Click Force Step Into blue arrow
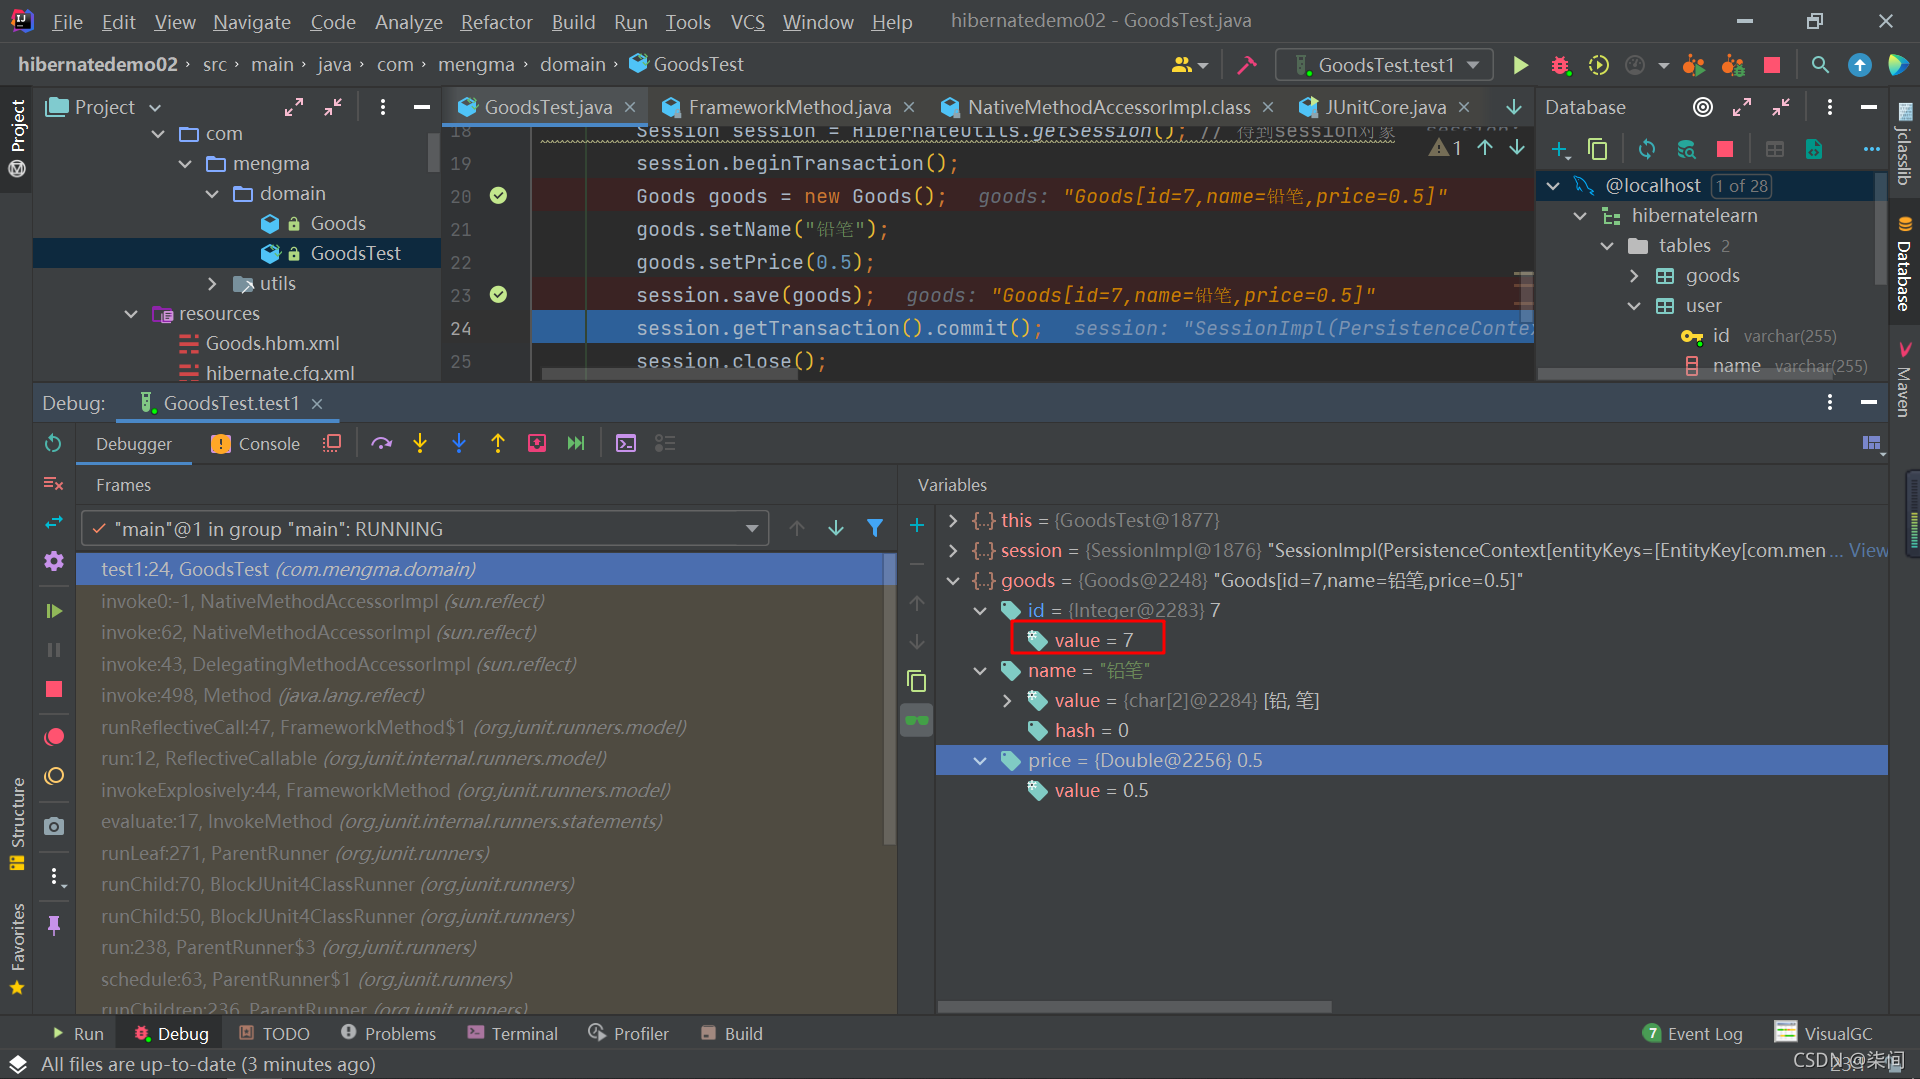 click(x=459, y=443)
